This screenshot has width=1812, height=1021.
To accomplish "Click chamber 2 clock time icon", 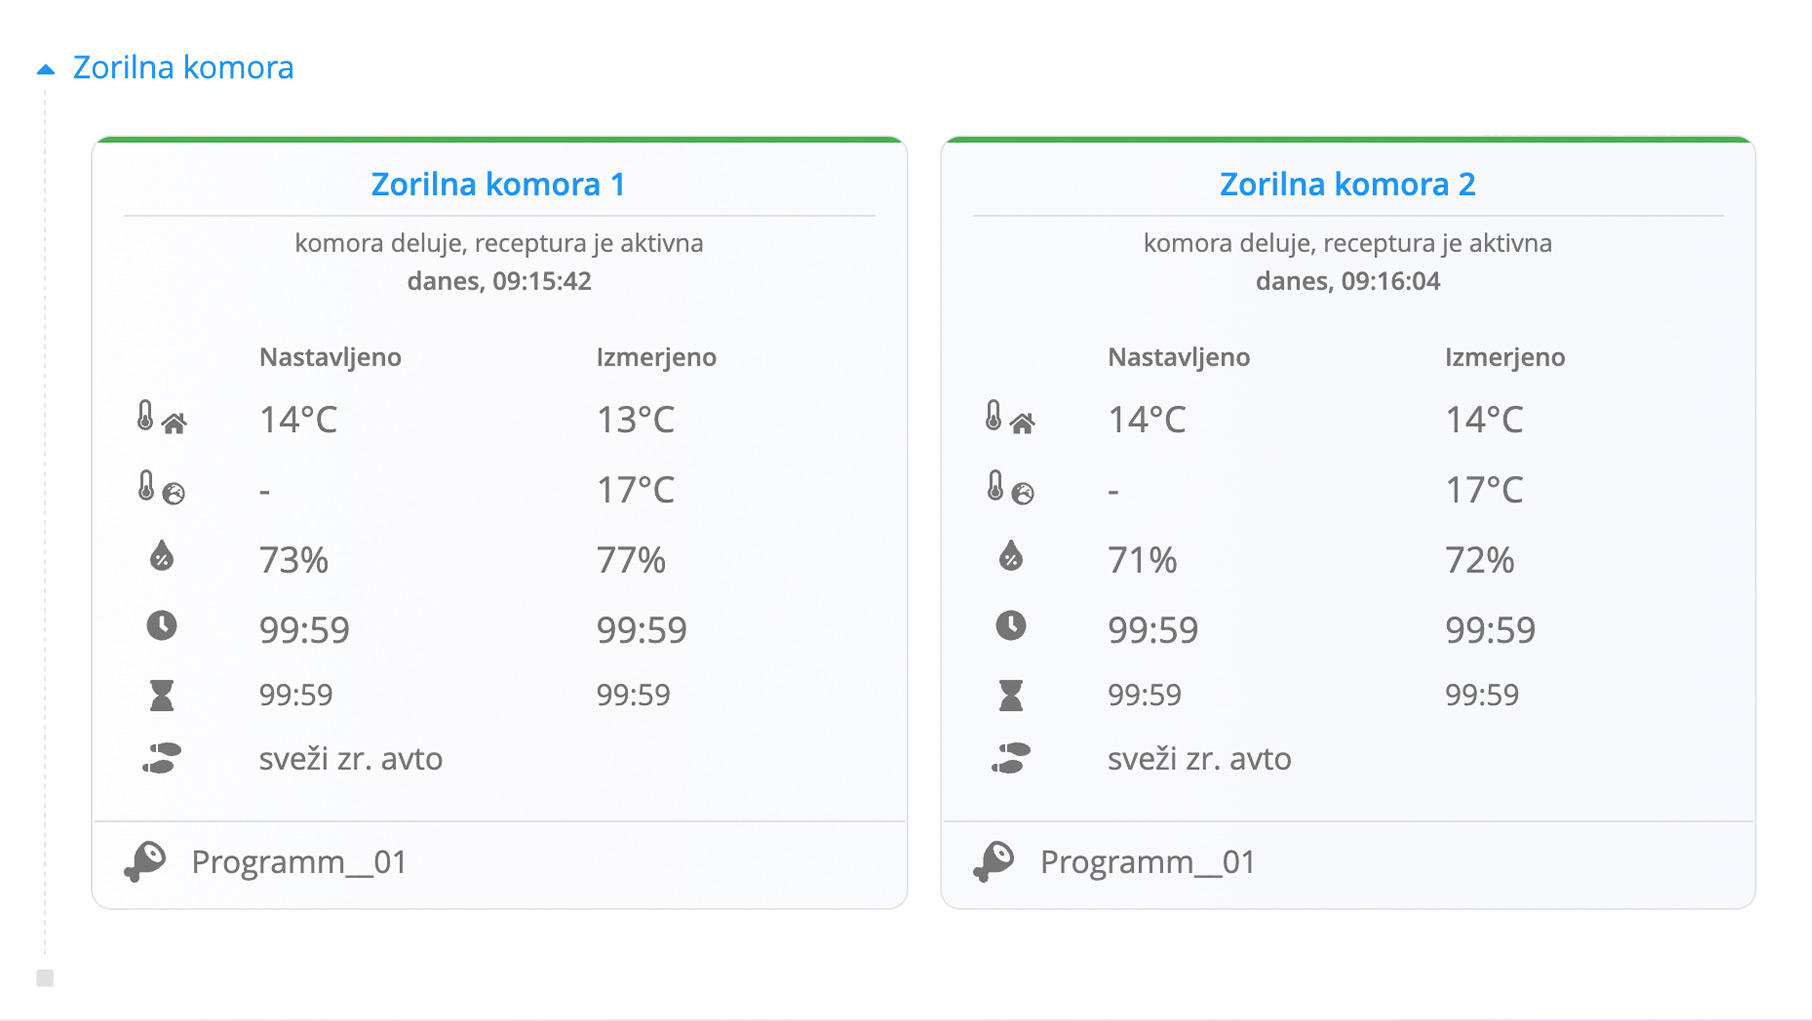I will (x=1010, y=626).
